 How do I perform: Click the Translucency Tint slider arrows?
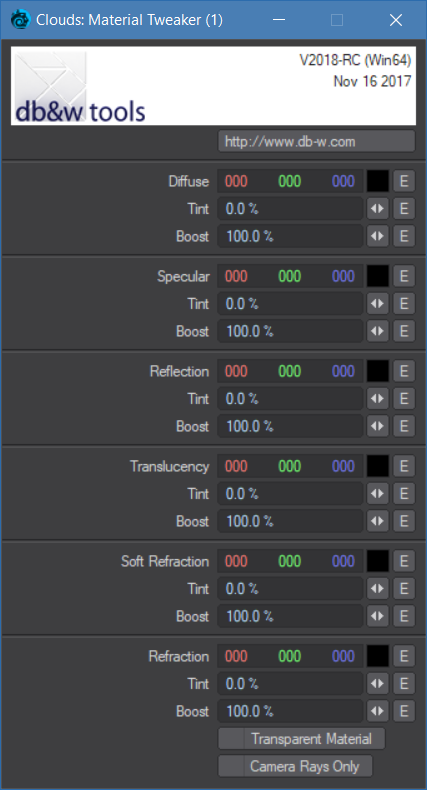(378, 494)
